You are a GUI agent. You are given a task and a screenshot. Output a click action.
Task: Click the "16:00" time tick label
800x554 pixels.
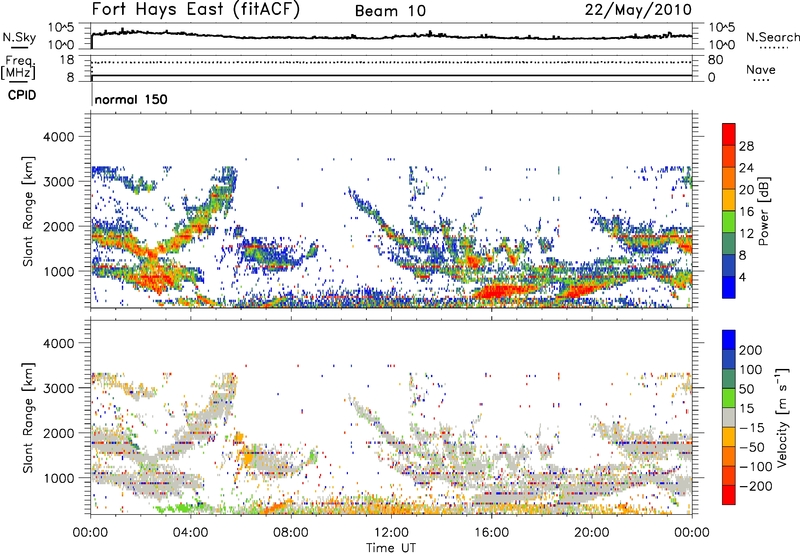point(491,533)
